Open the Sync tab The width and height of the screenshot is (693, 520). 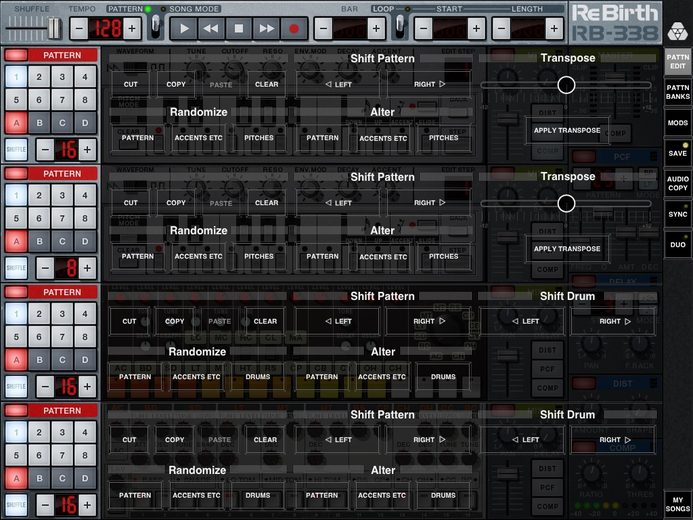[678, 214]
